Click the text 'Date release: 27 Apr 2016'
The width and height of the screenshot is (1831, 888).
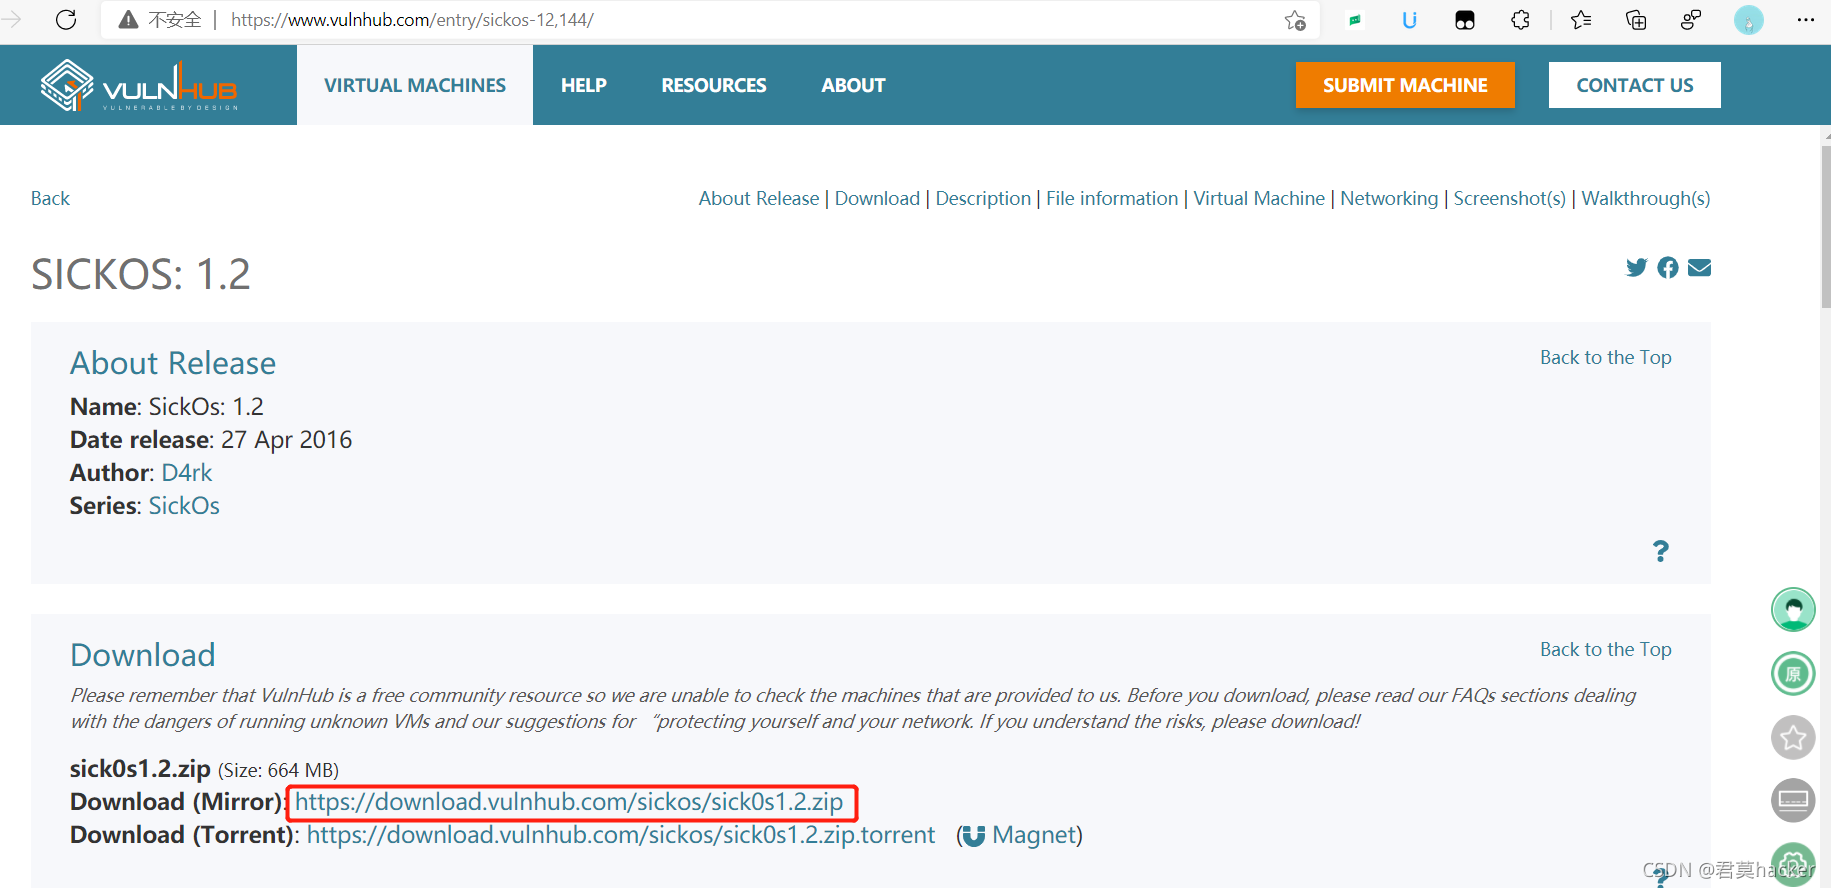(x=211, y=439)
